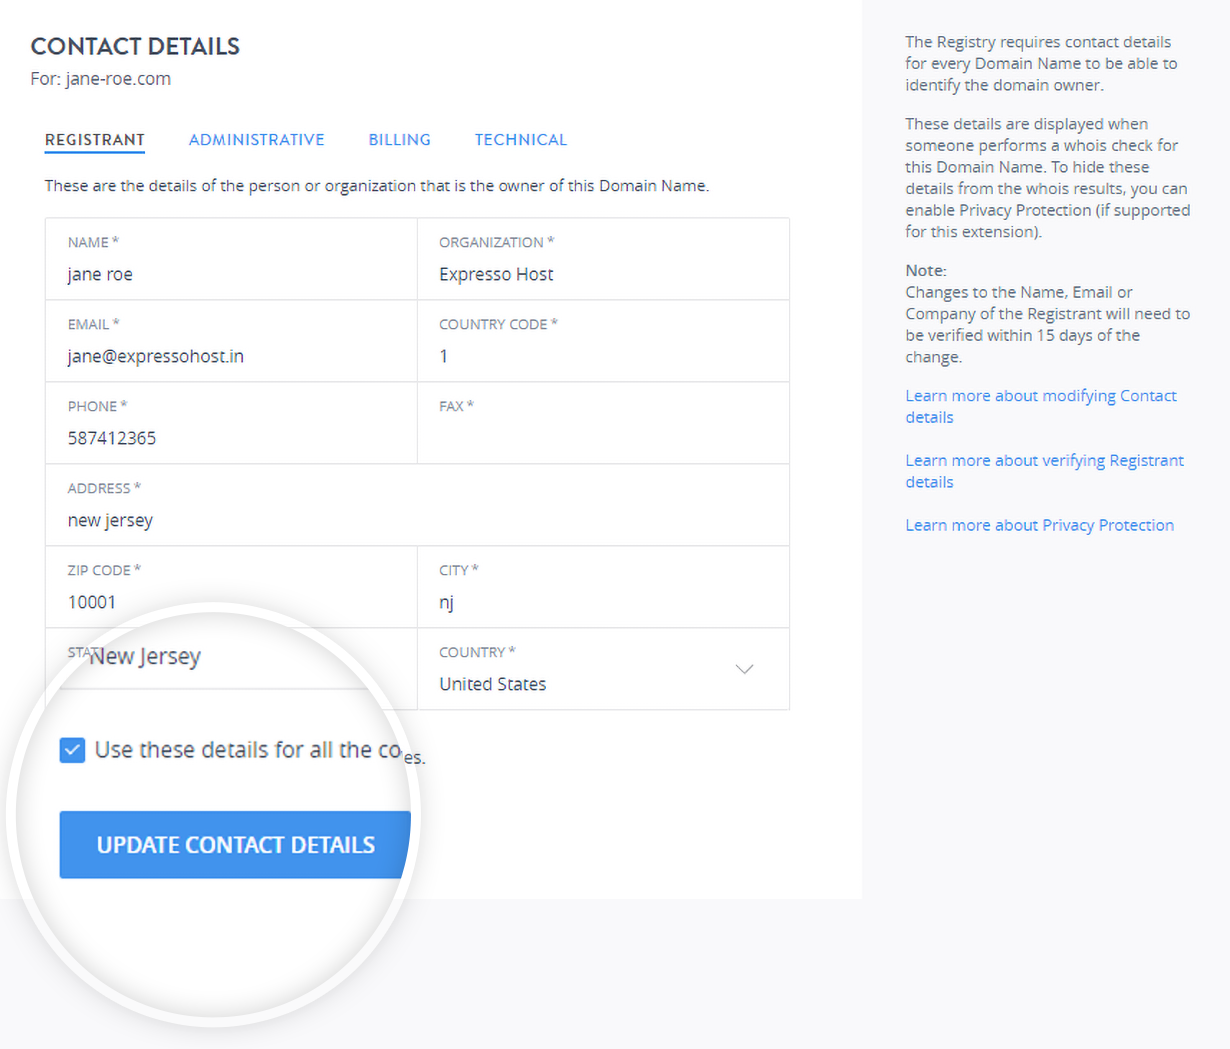The height and width of the screenshot is (1049, 1230).
Task: Edit the Address field
Action: click(416, 520)
